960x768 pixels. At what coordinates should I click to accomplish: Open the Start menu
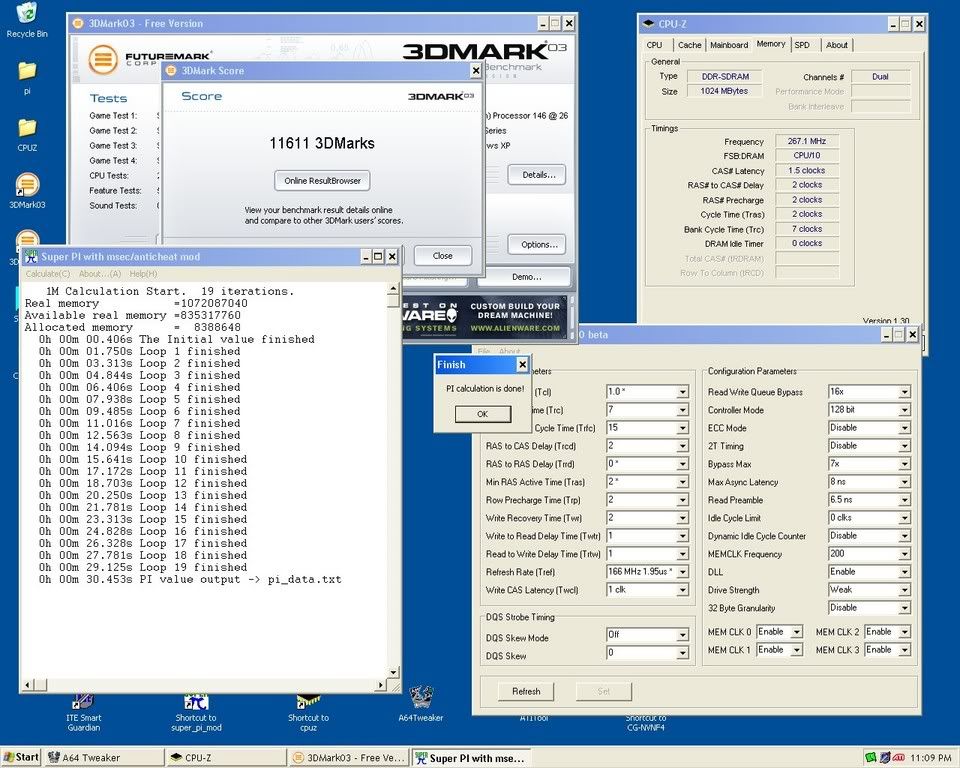[21, 758]
